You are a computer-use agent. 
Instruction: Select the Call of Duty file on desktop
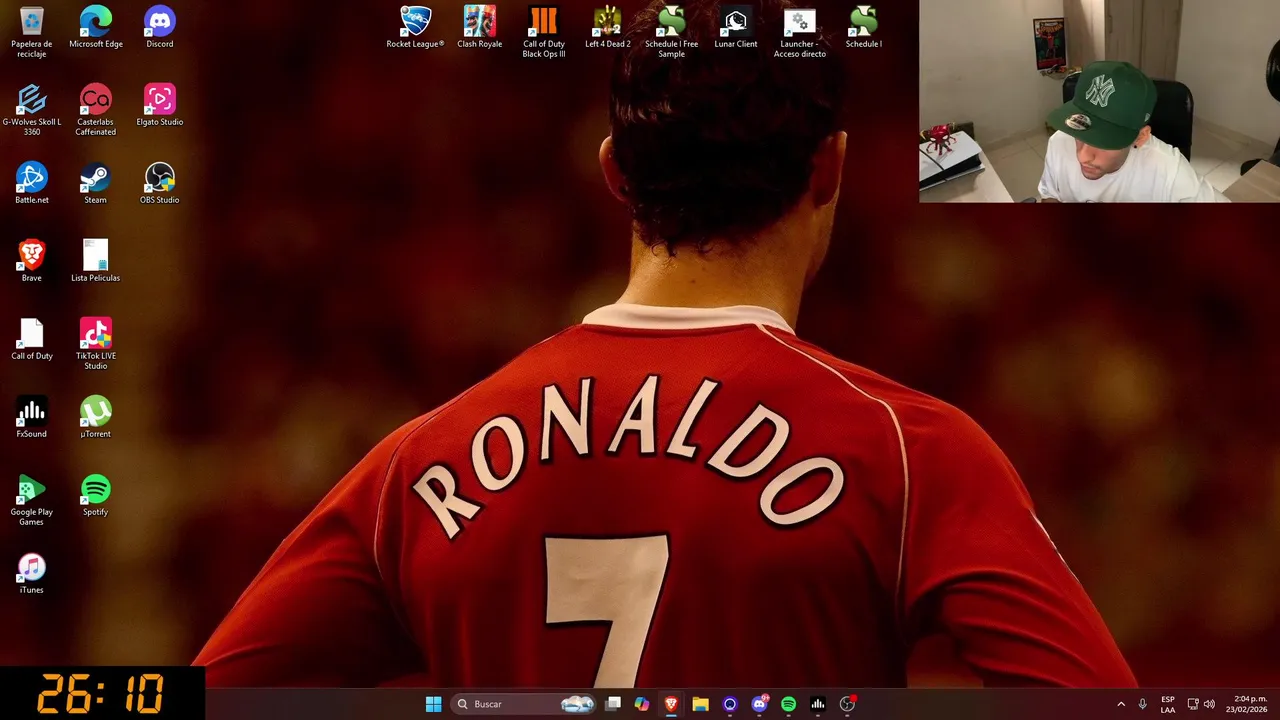click(31, 339)
